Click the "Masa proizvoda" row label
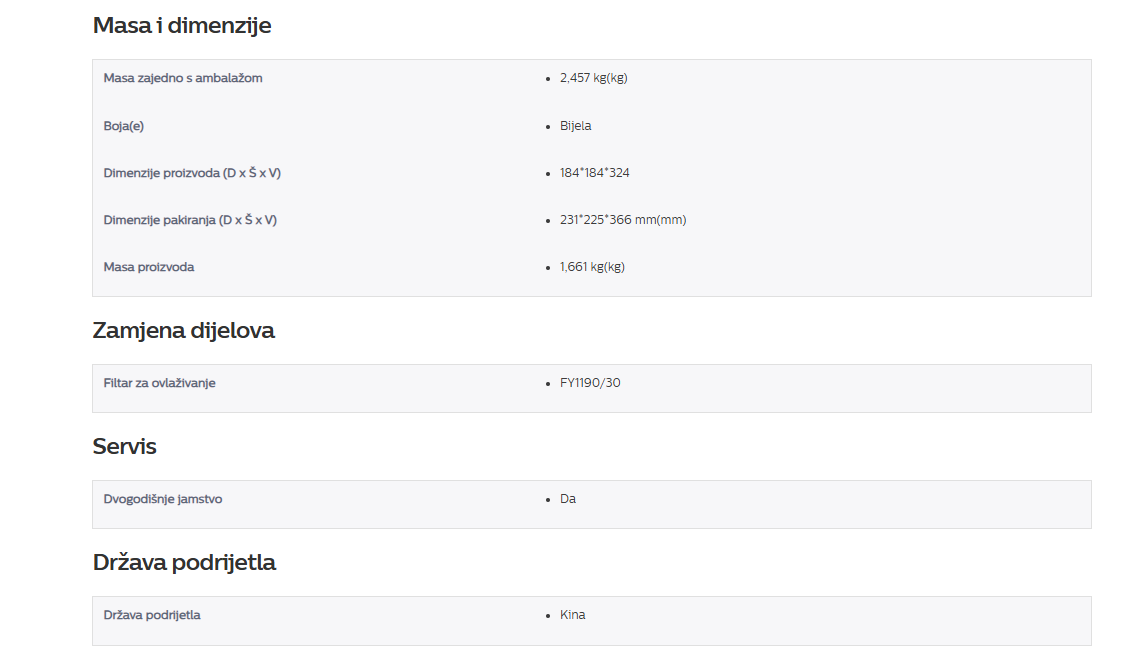 point(149,267)
